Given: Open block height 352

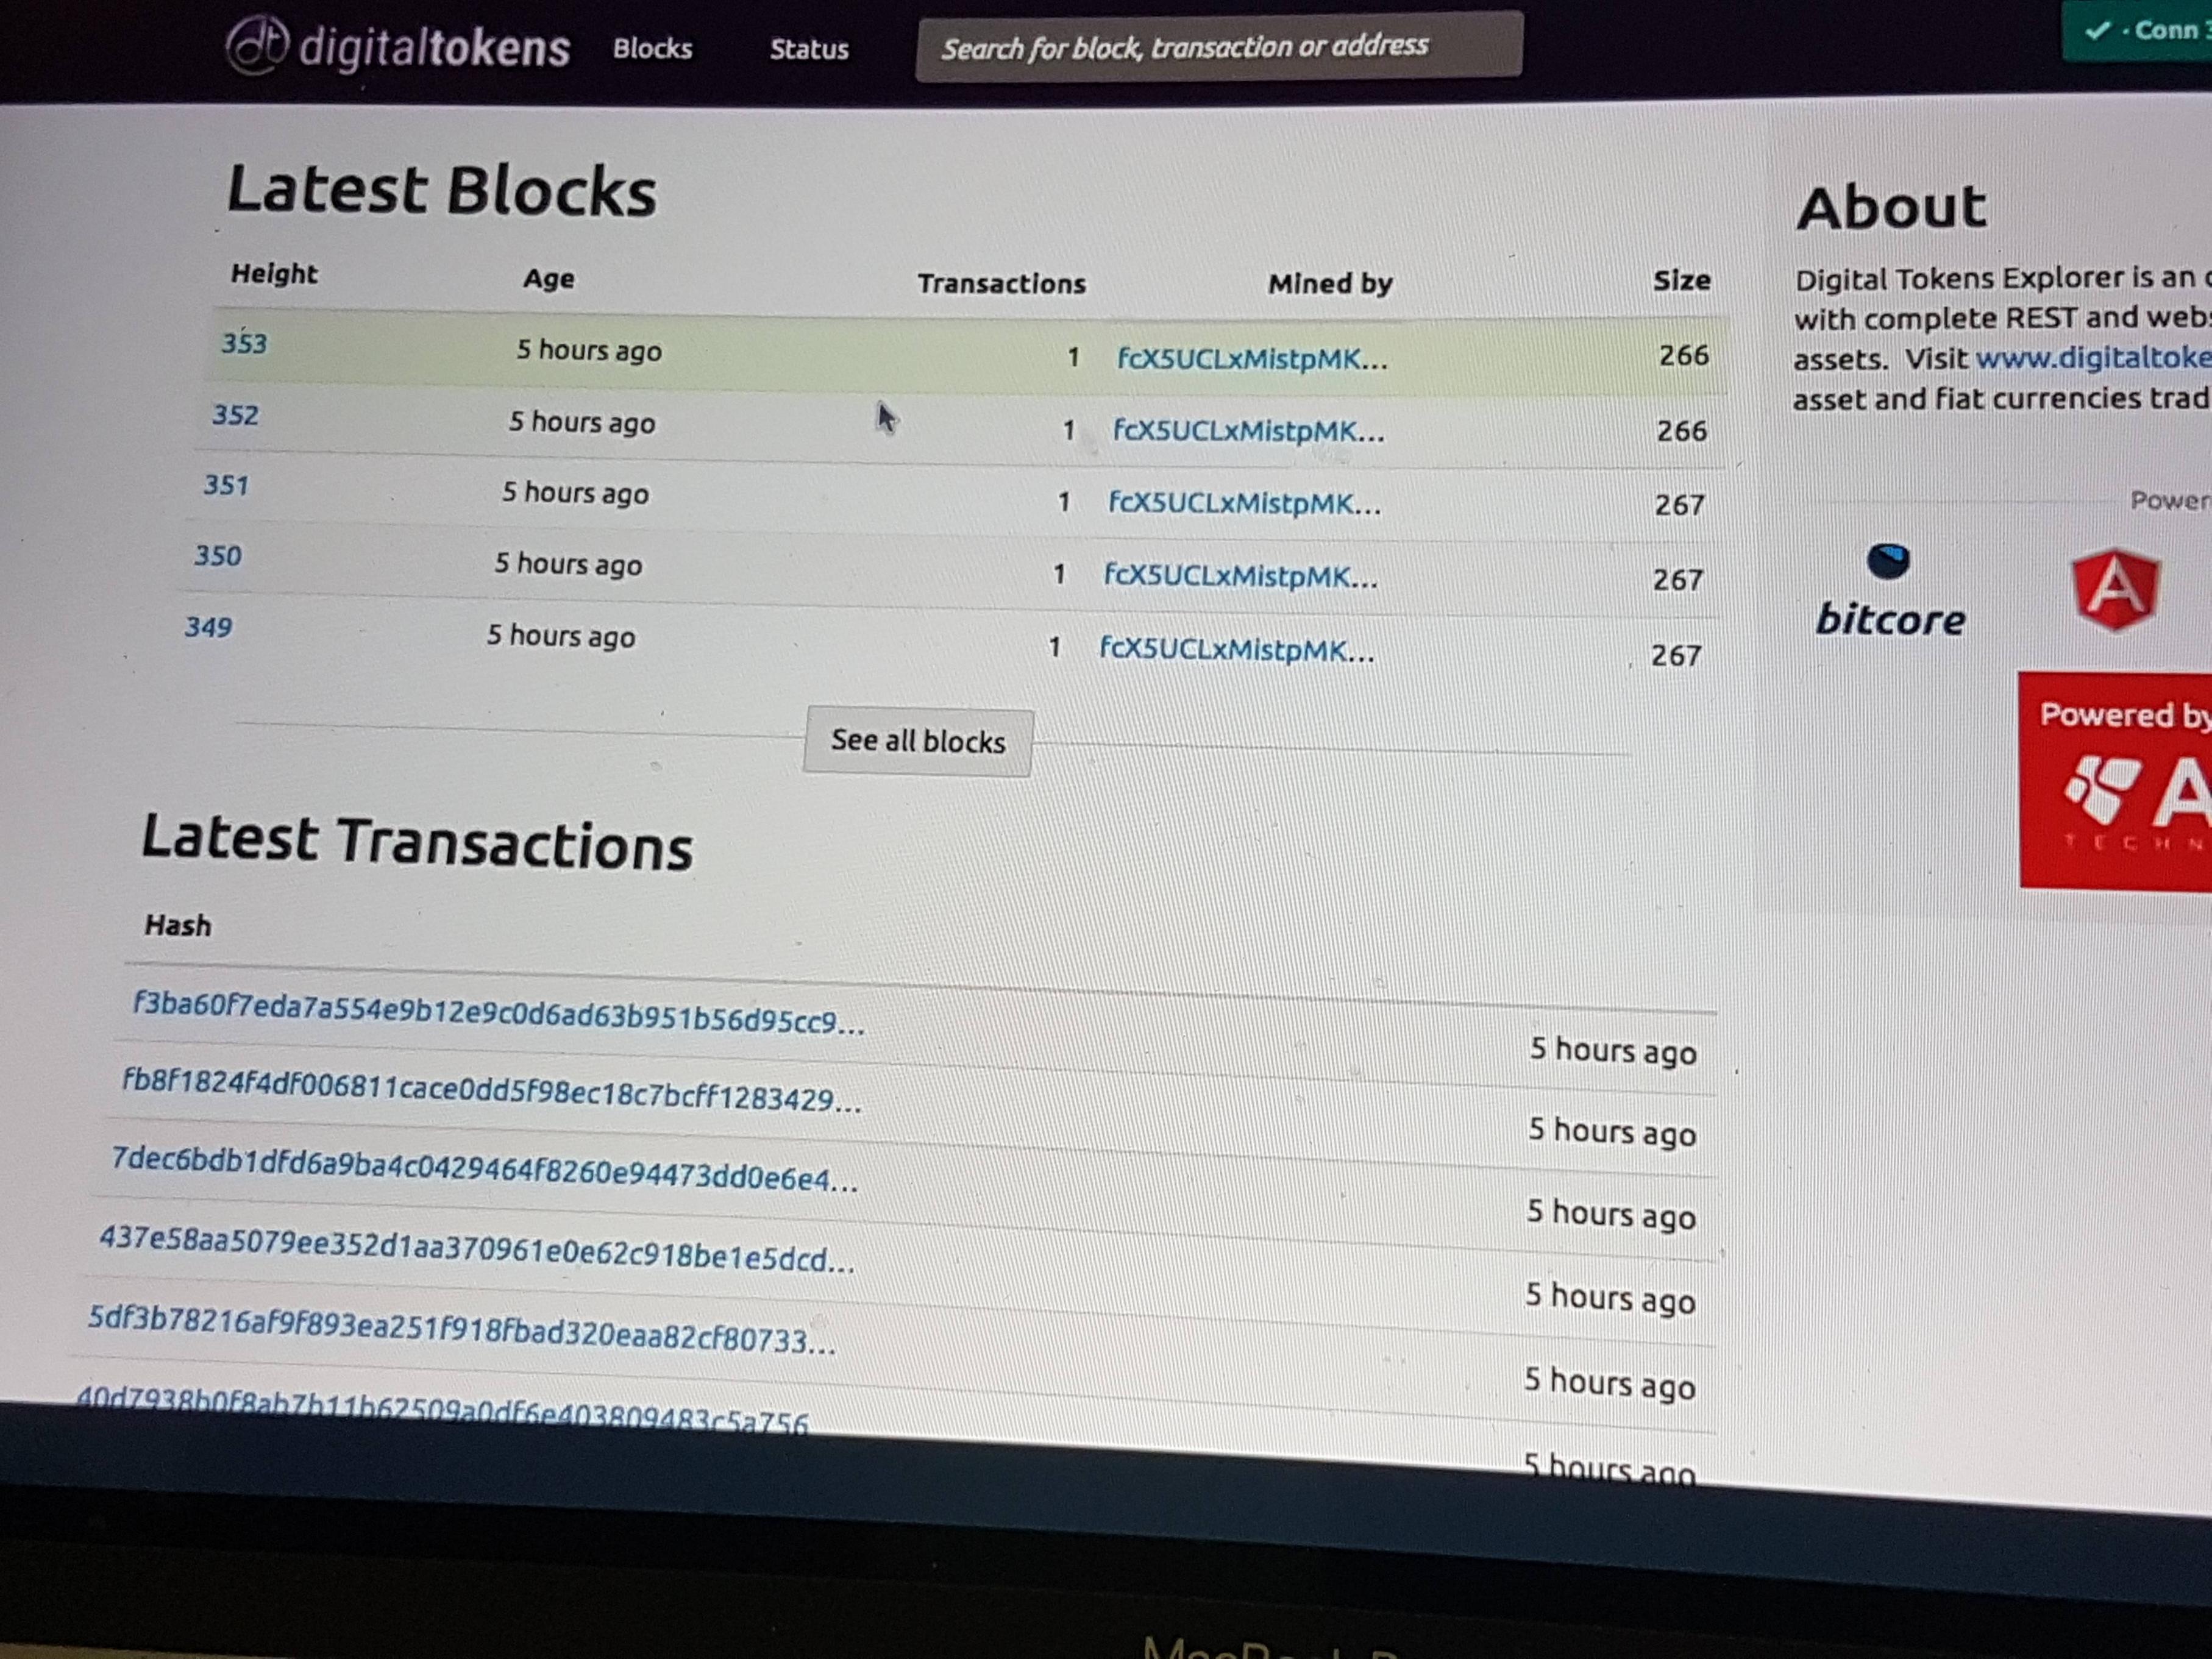Looking at the screenshot, I should click(235, 415).
